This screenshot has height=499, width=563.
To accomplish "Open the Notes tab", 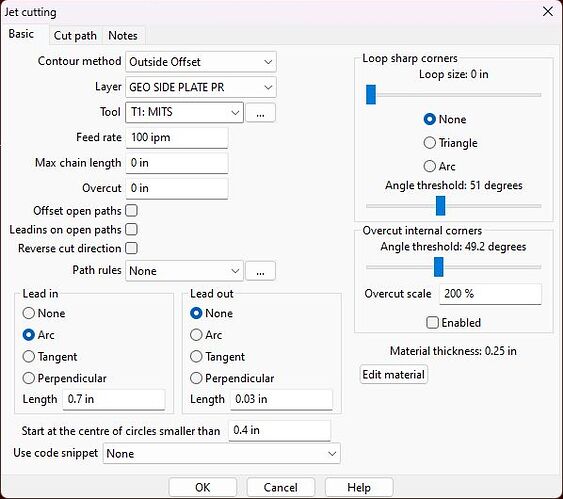I will (x=123, y=36).
